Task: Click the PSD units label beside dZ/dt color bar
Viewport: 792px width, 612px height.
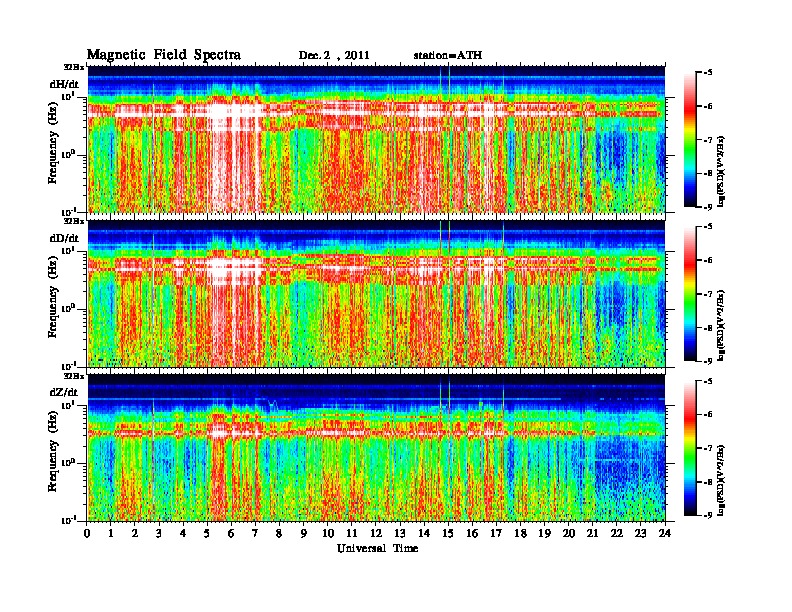Action: pyautogui.click(x=721, y=480)
